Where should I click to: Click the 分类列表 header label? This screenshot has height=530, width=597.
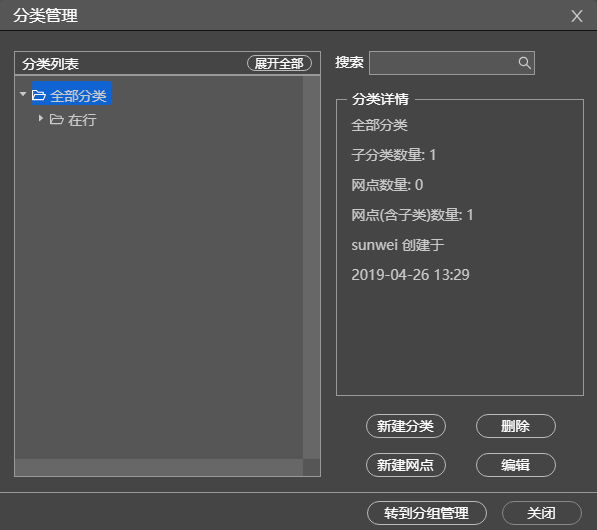(x=50, y=64)
